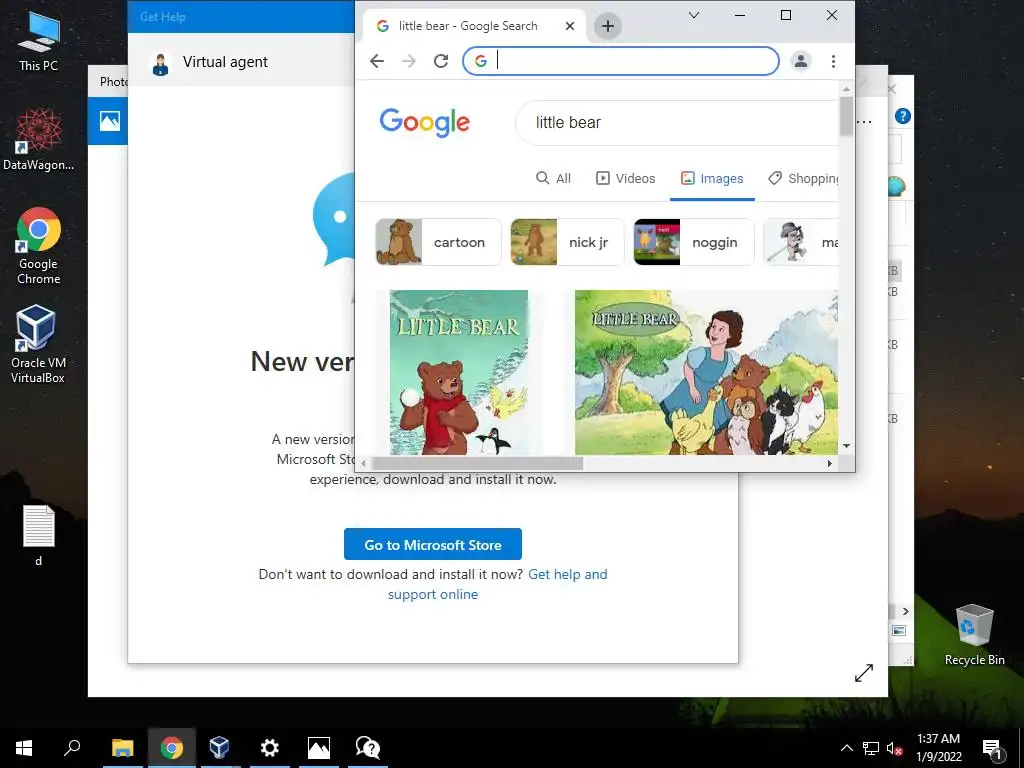Click the scroll-down arrow in Chrome
This screenshot has height=768, width=1024.
click(846, 446)
